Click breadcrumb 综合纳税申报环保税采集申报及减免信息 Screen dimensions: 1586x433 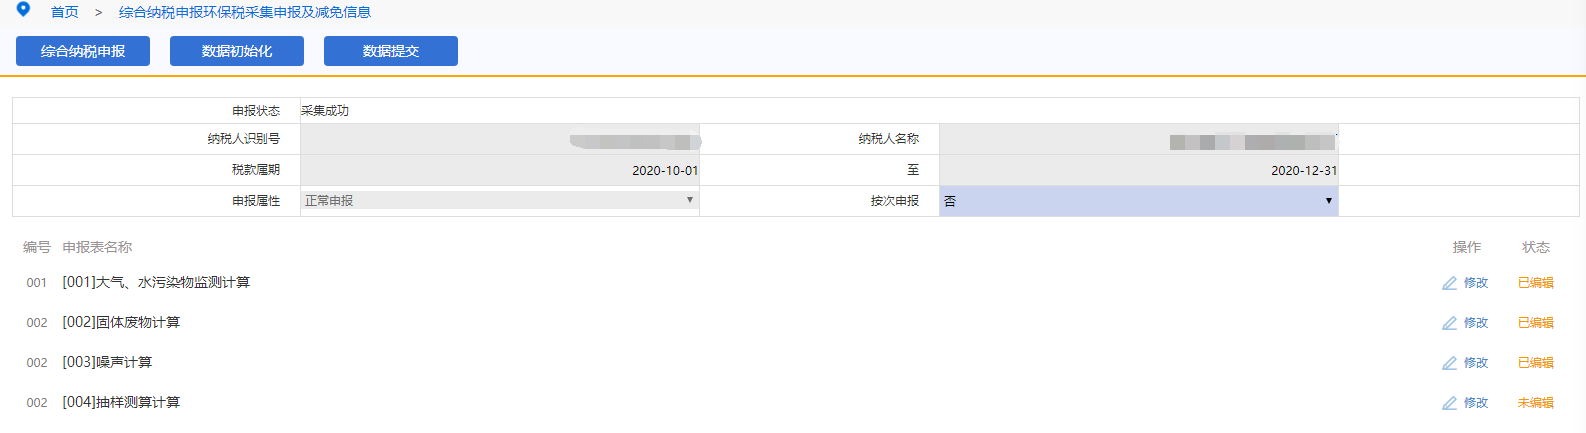point(245,12)
